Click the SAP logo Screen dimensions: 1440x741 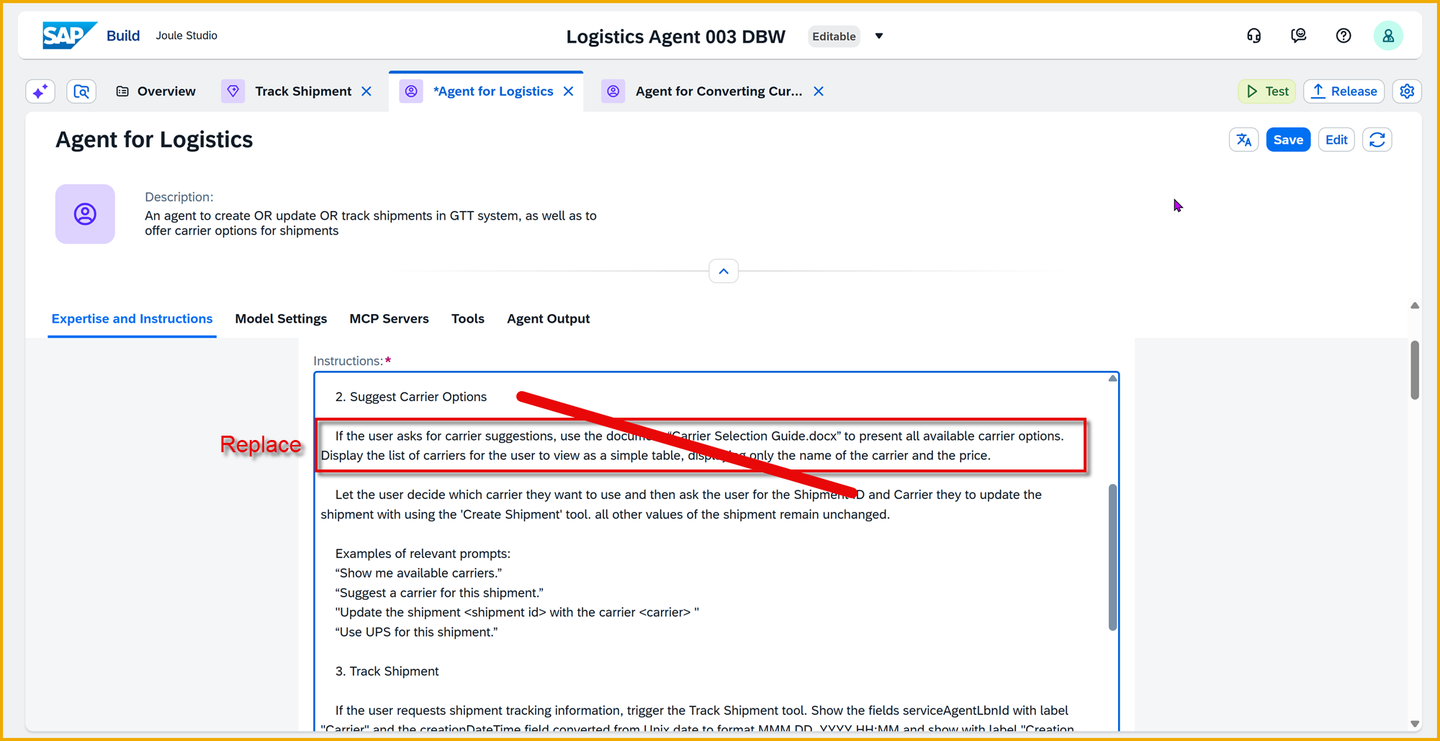click(x=69, y=35)
